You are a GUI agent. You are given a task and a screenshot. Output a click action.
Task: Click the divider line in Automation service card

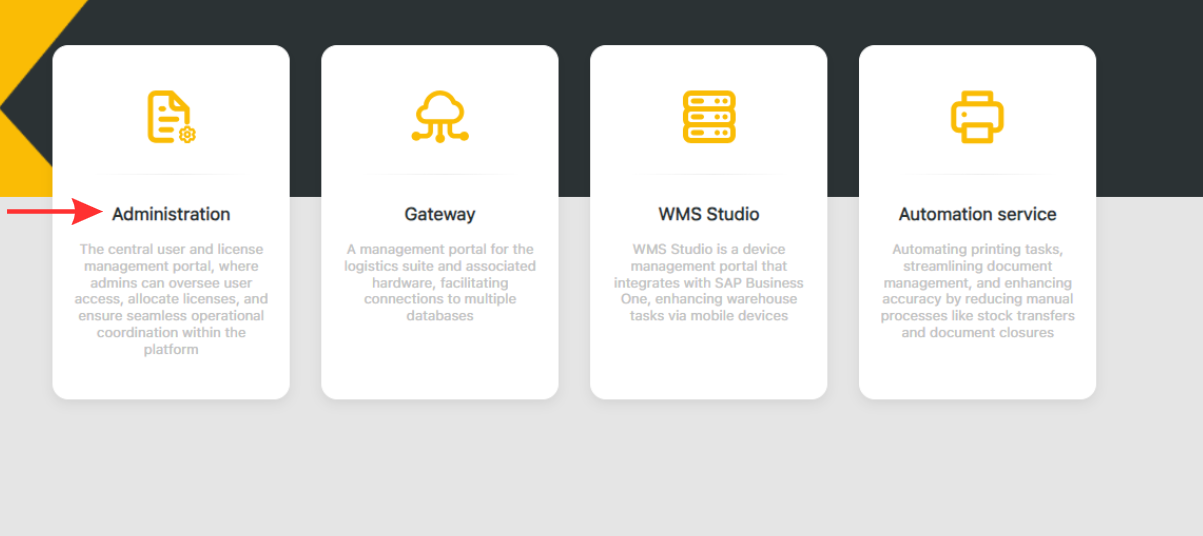[x=977, y=175]
